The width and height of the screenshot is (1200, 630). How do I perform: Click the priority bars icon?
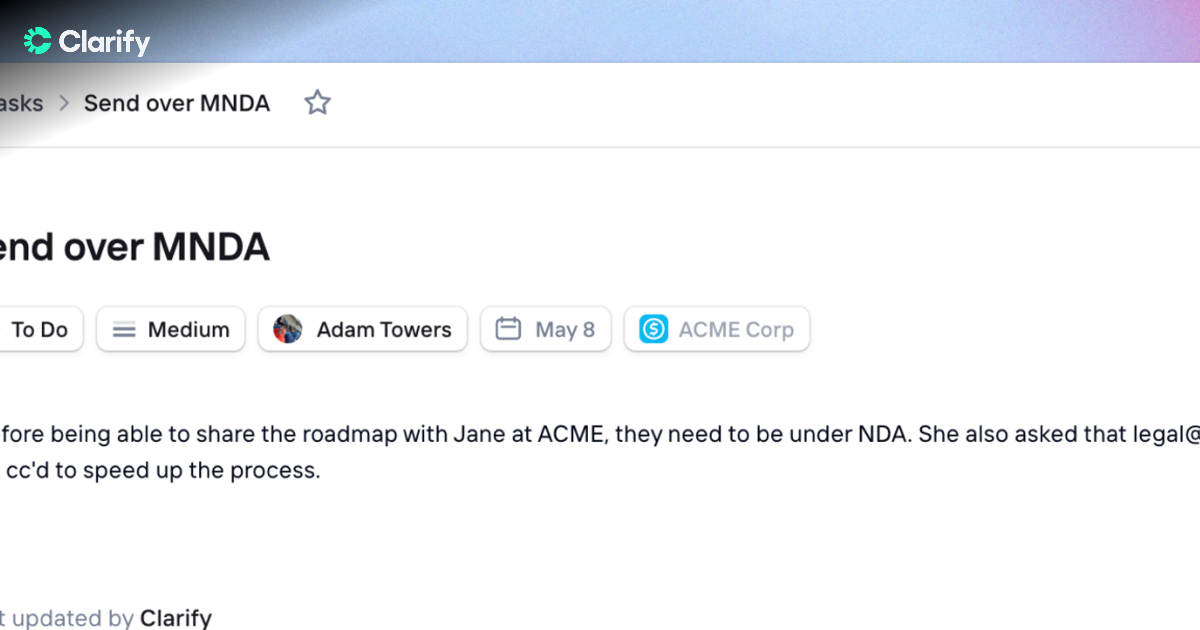pyautogui.click(x=124, y=330)
